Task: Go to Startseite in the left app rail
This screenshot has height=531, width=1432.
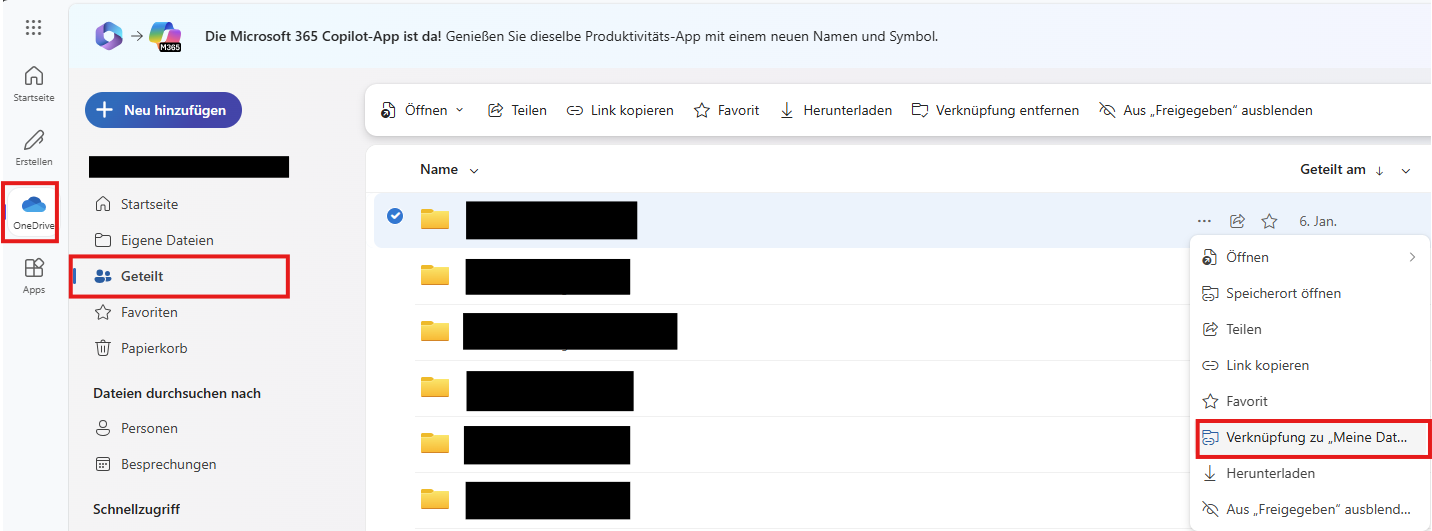Action: pyautogui.click(x=34, y=83)
